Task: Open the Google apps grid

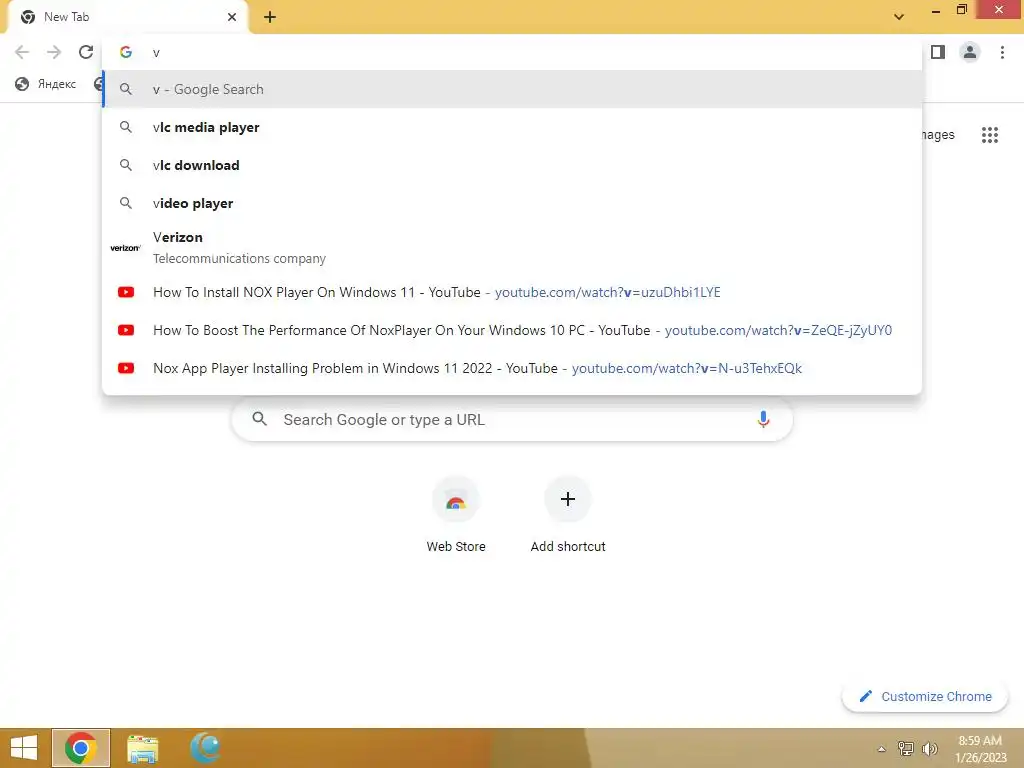Action: click(x=989, y=135)
